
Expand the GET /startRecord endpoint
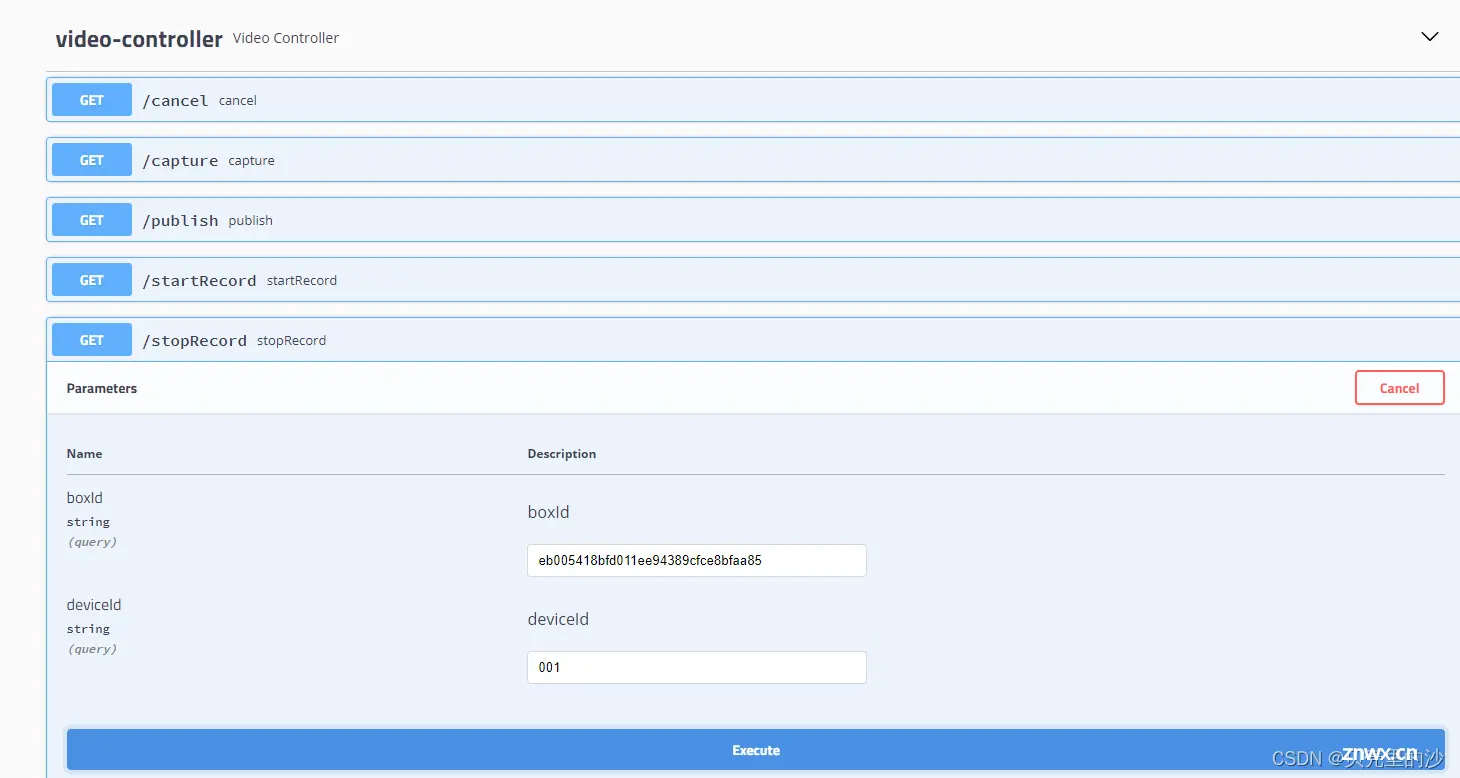click(x=753, y=280)
